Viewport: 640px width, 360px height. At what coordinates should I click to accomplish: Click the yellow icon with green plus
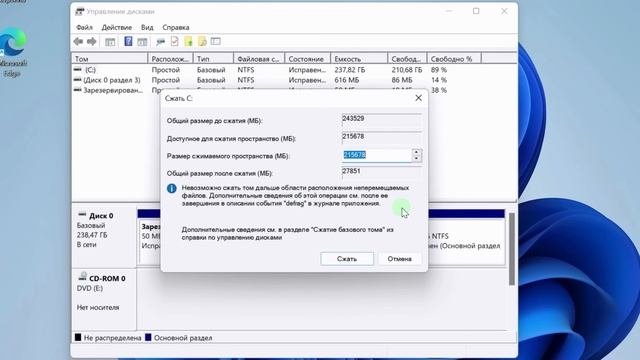click(x=188, y=41)
